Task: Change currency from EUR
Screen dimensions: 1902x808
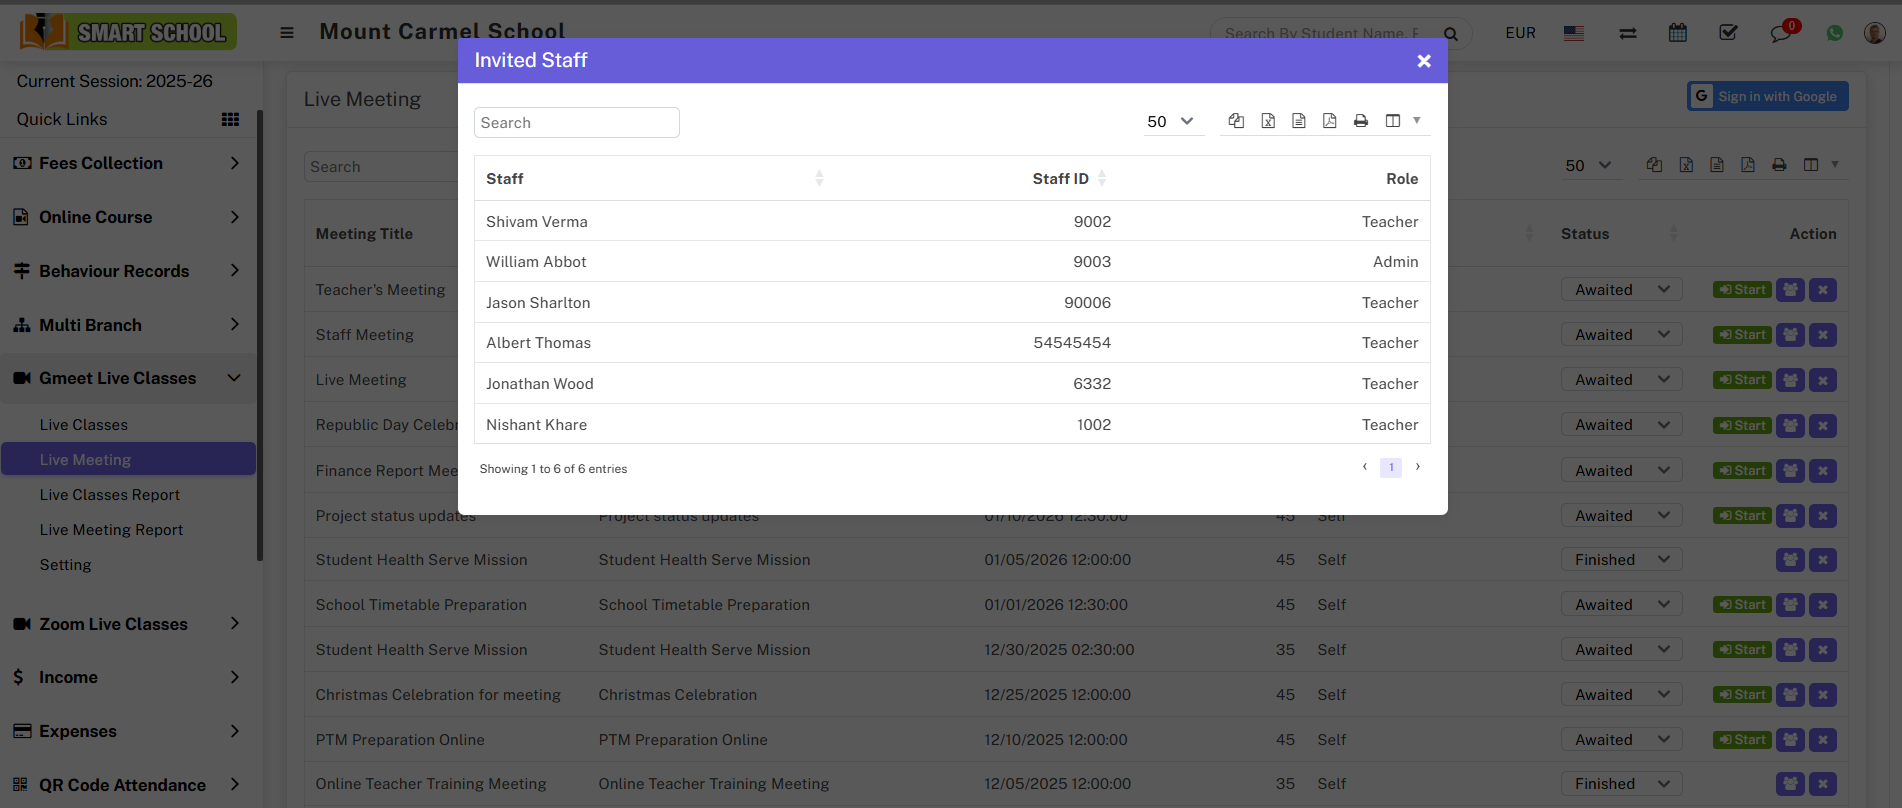Action: pyautogui.click(x=1520, y=33)
